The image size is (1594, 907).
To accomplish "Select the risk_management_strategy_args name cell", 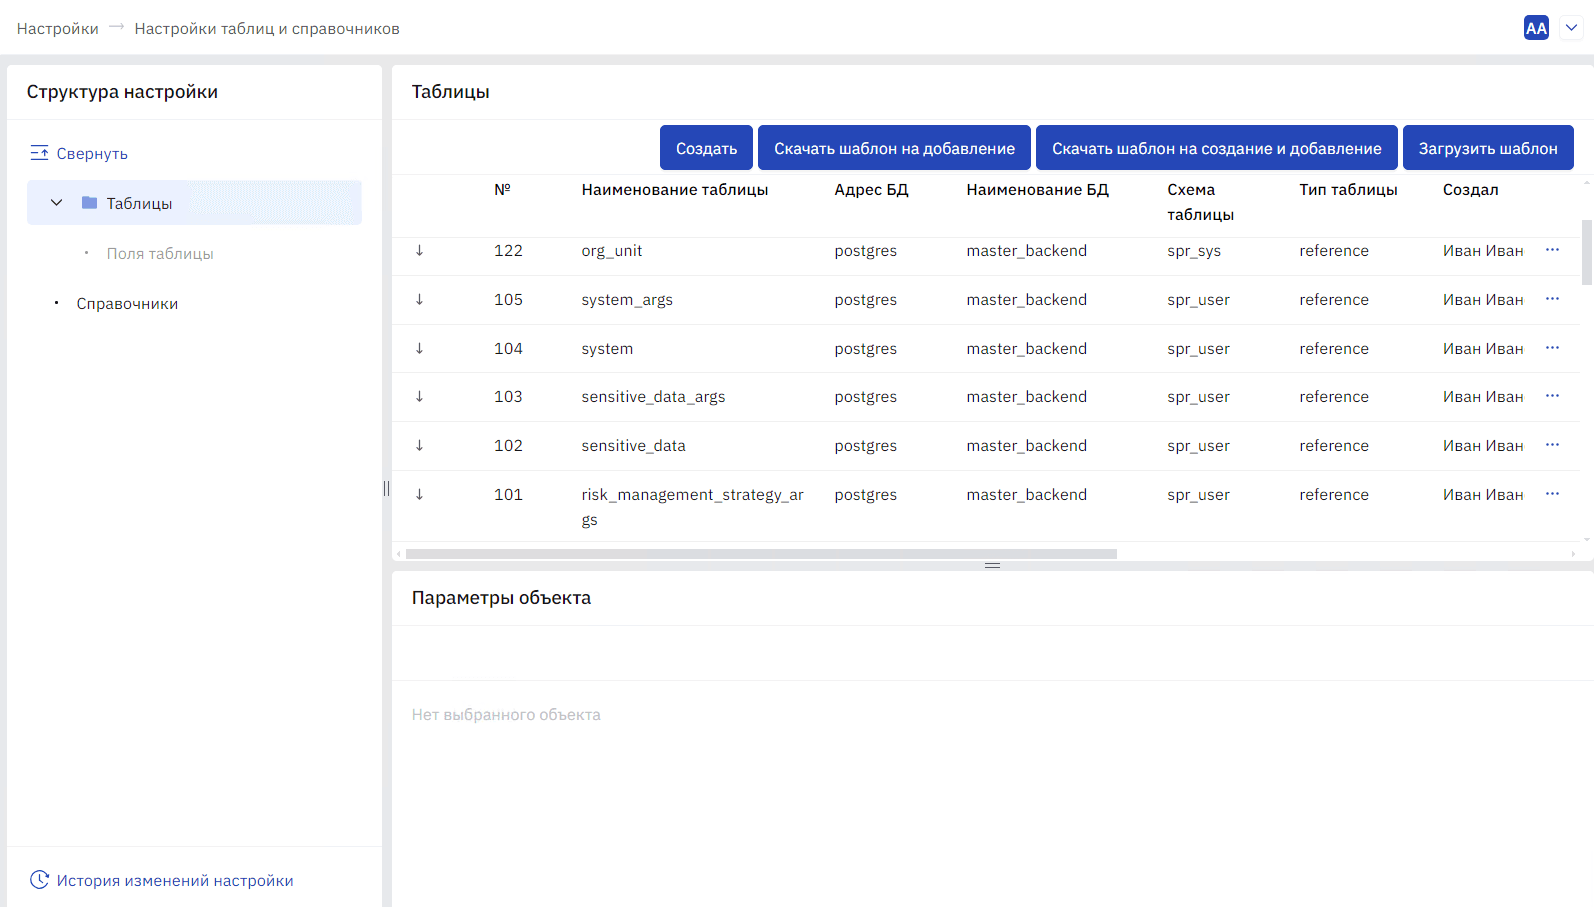I will (x=693, y=507).
